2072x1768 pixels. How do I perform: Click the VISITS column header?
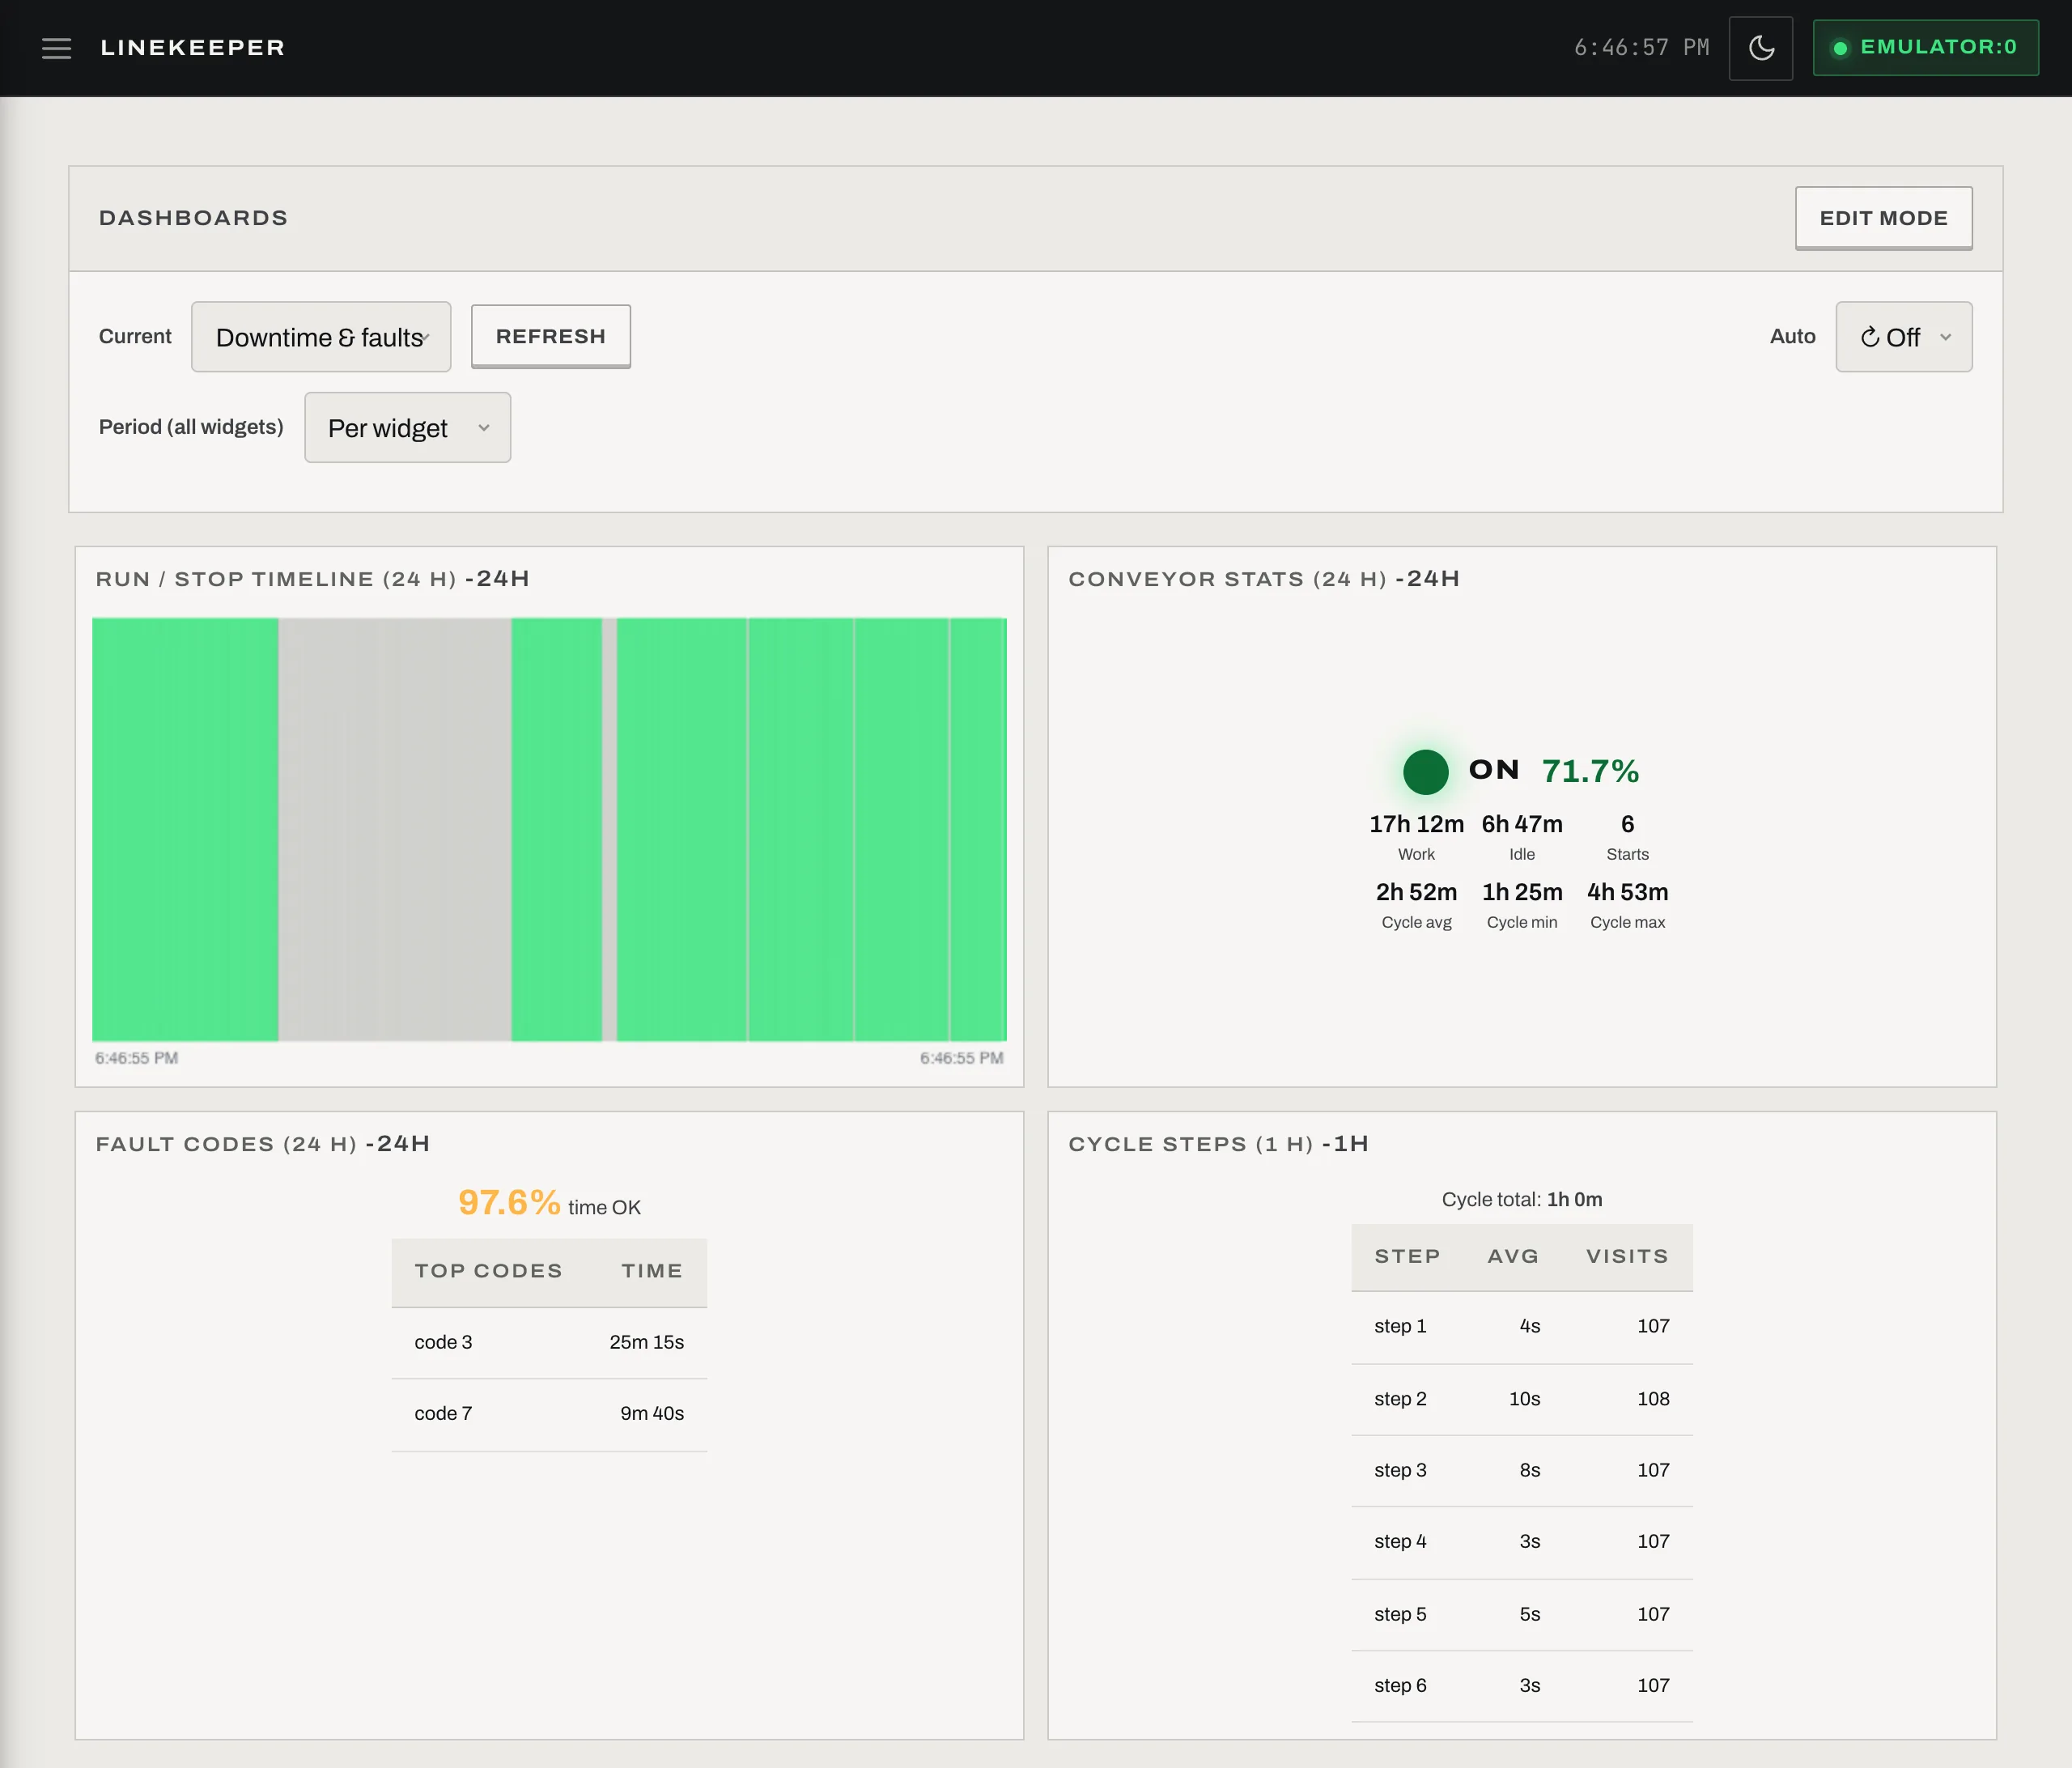pyautogui.click(x=1627, y=1257)
